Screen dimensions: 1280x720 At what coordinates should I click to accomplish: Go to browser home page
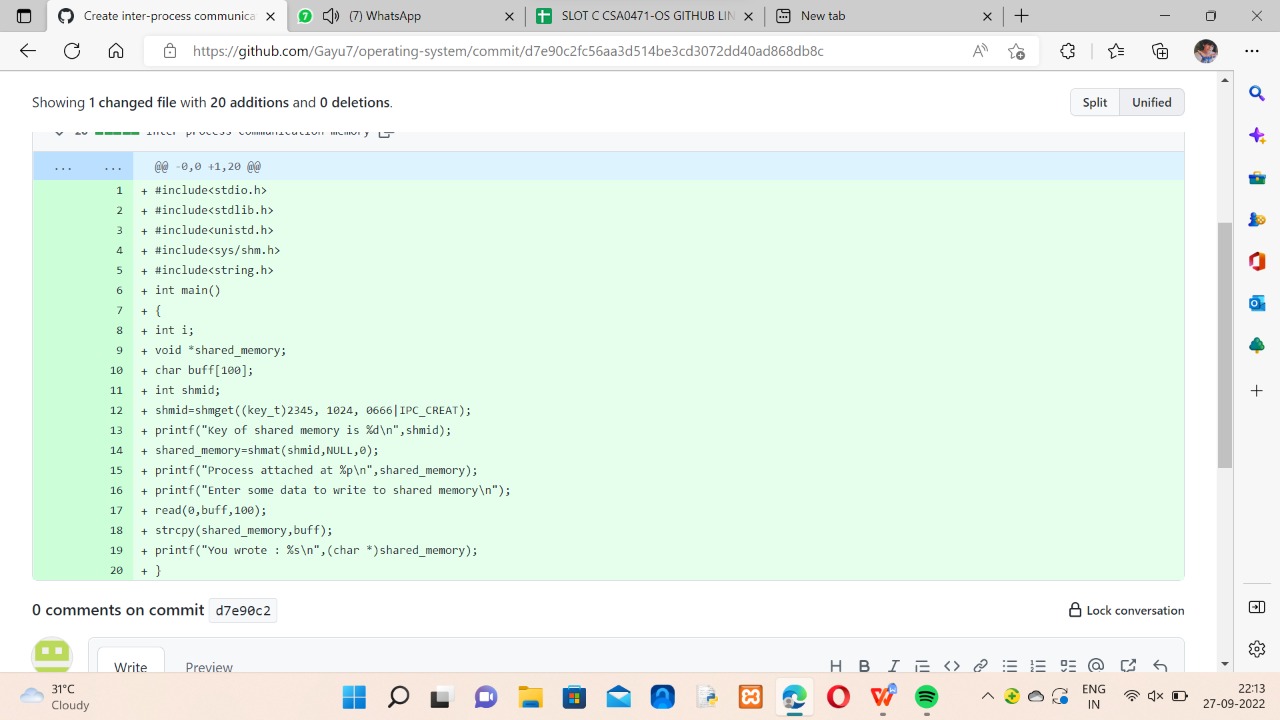point(116,51)
